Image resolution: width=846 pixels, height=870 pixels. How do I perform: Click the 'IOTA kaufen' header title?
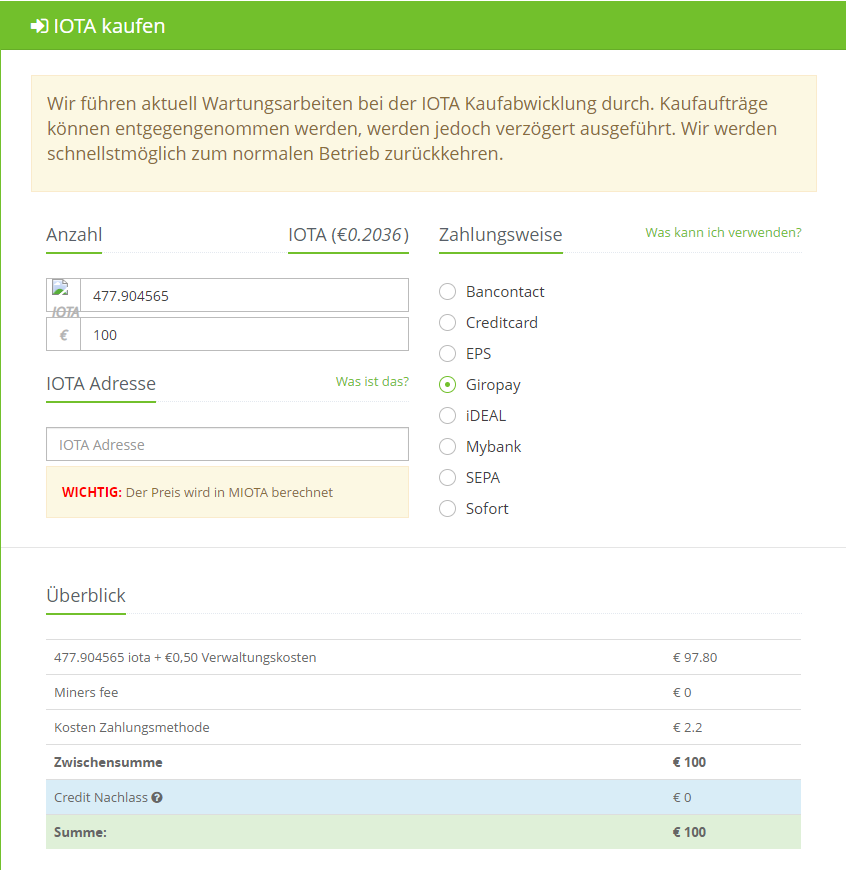point(109,26)
